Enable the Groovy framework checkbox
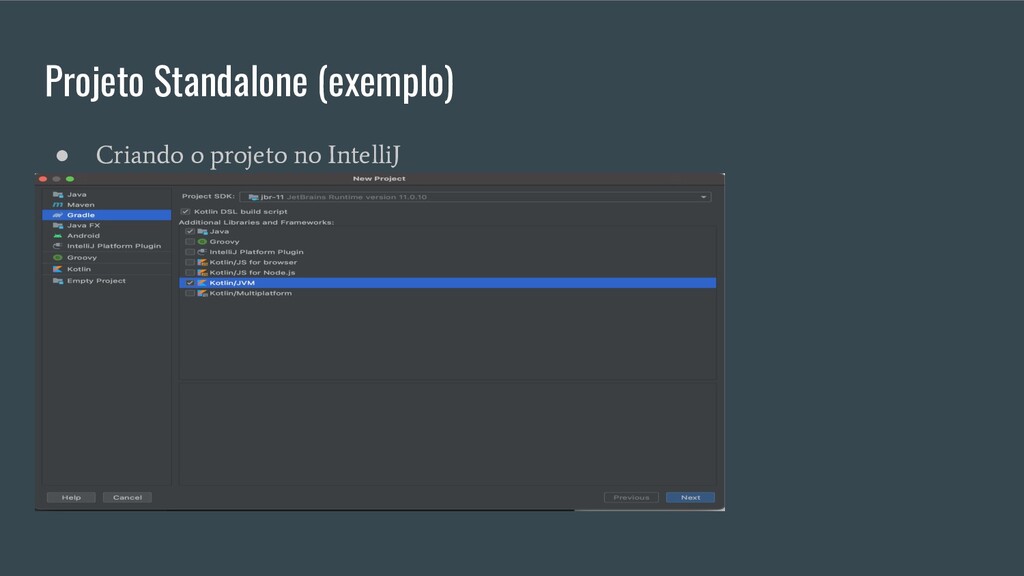This screenshot has height=576, width=1024. pyautogui.click(x=190, y=242)
